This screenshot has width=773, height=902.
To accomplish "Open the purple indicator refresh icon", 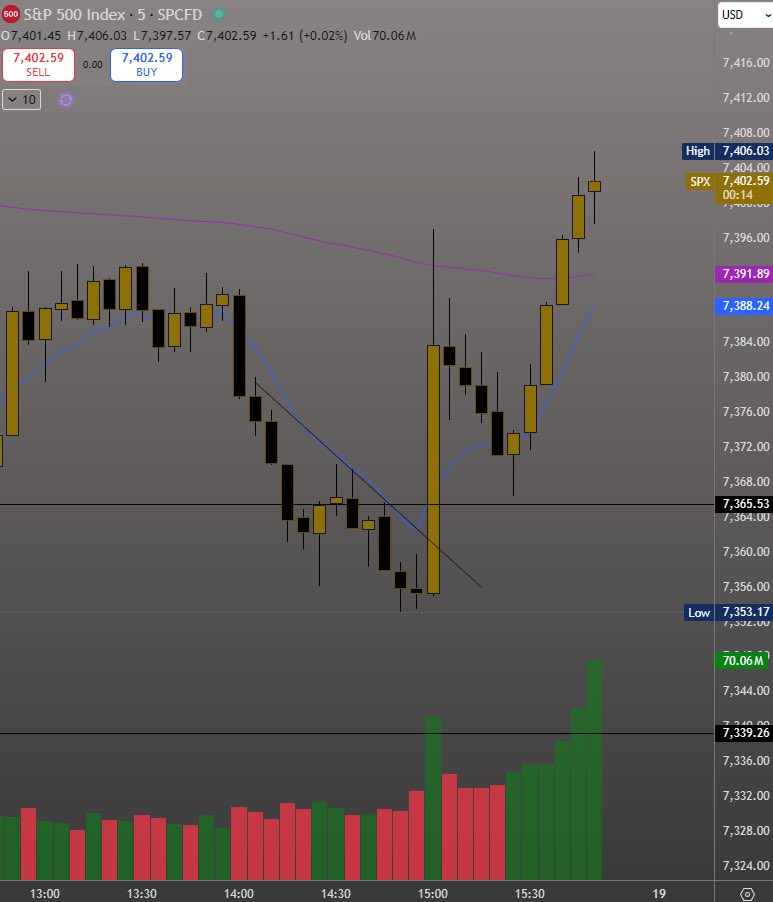I will [66, 100].
